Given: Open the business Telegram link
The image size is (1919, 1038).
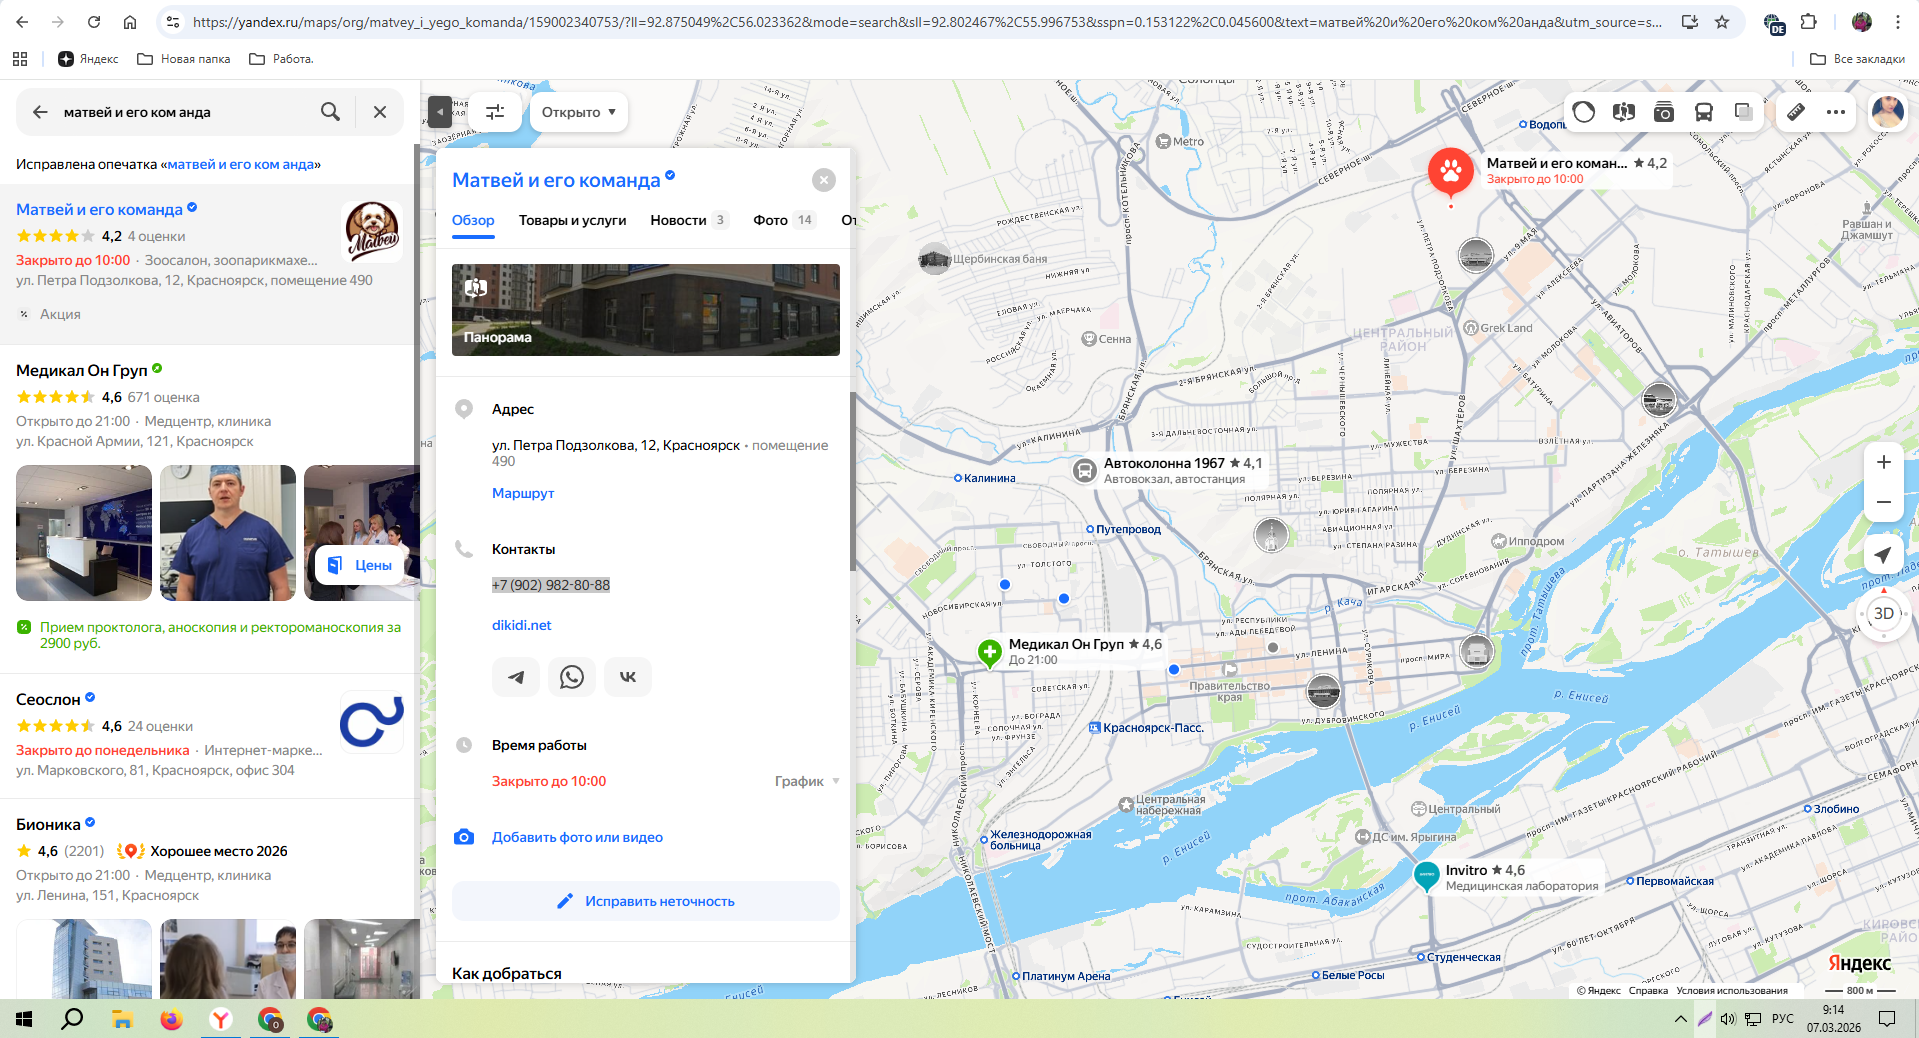Looking at the screenshot, I should tap(516, 677).
